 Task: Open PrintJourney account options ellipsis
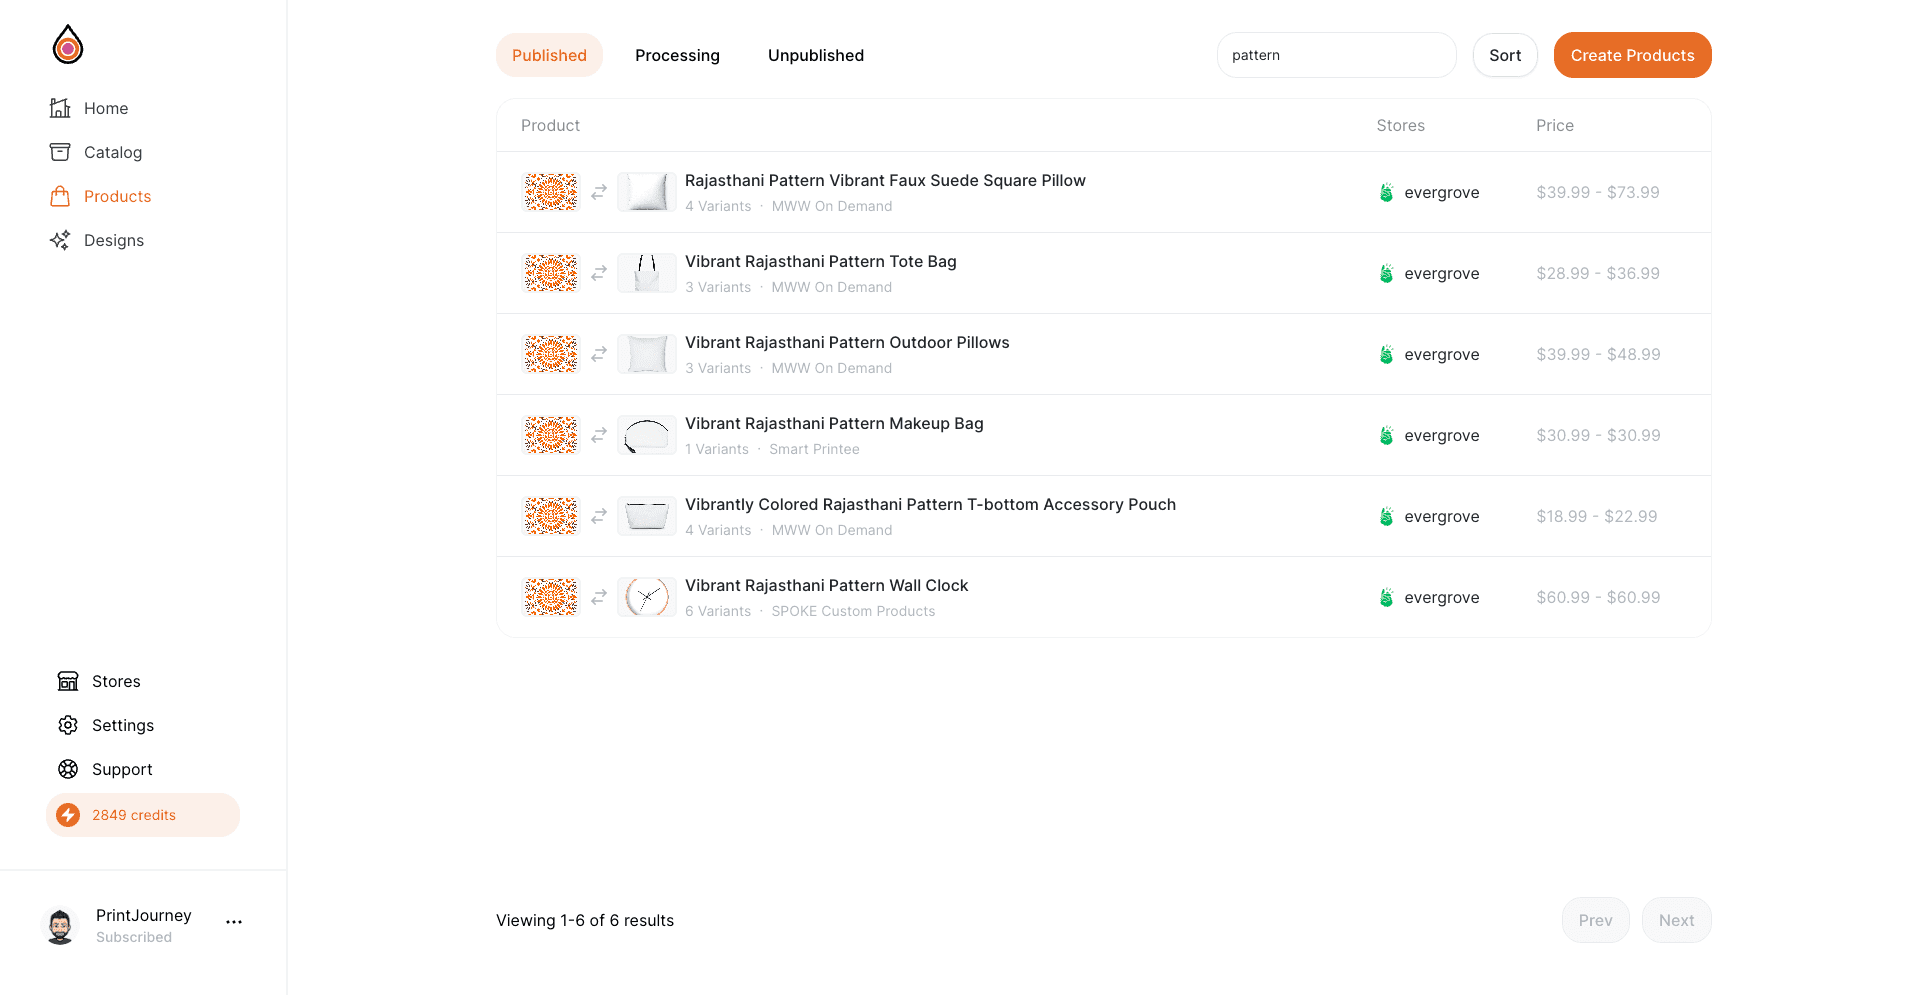click(234, 922)
